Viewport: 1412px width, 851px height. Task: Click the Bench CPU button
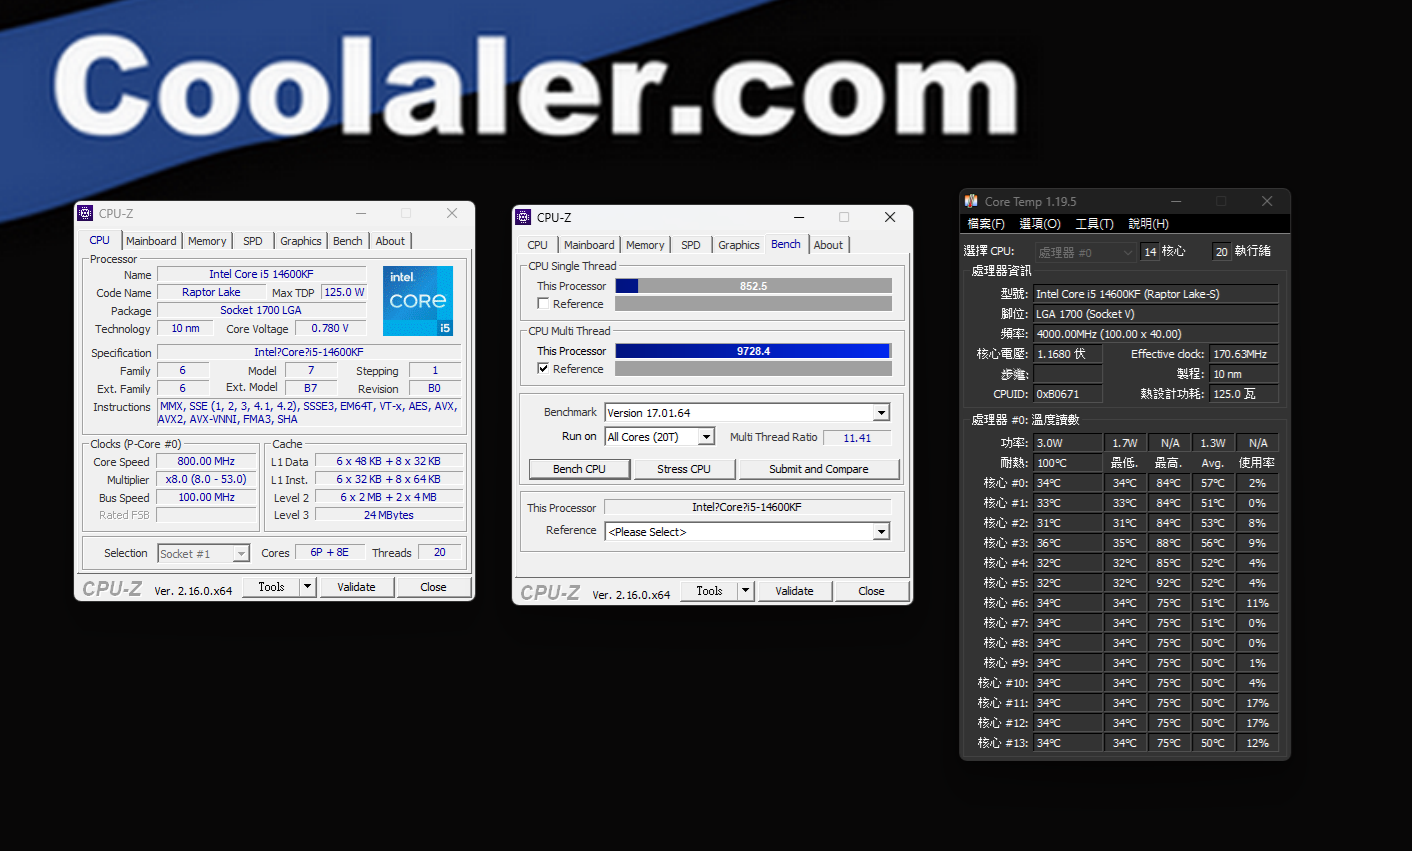tap(580, 469)
